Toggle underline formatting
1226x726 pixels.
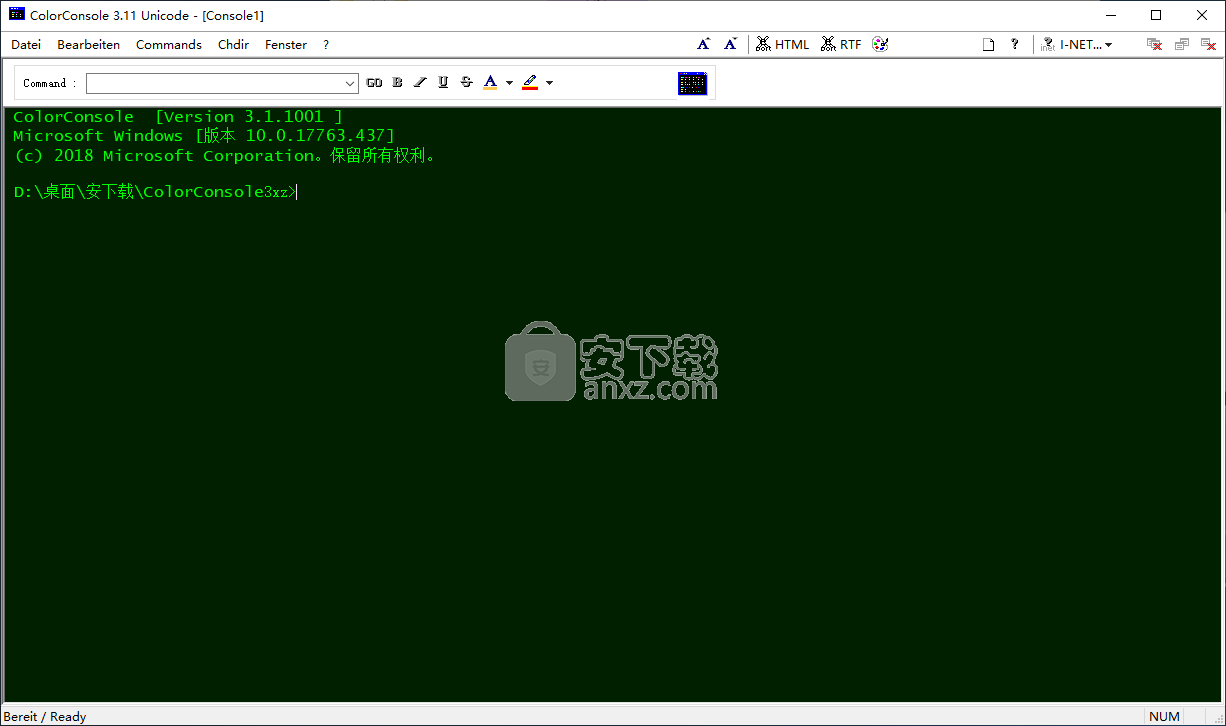[x=443, y=83]
